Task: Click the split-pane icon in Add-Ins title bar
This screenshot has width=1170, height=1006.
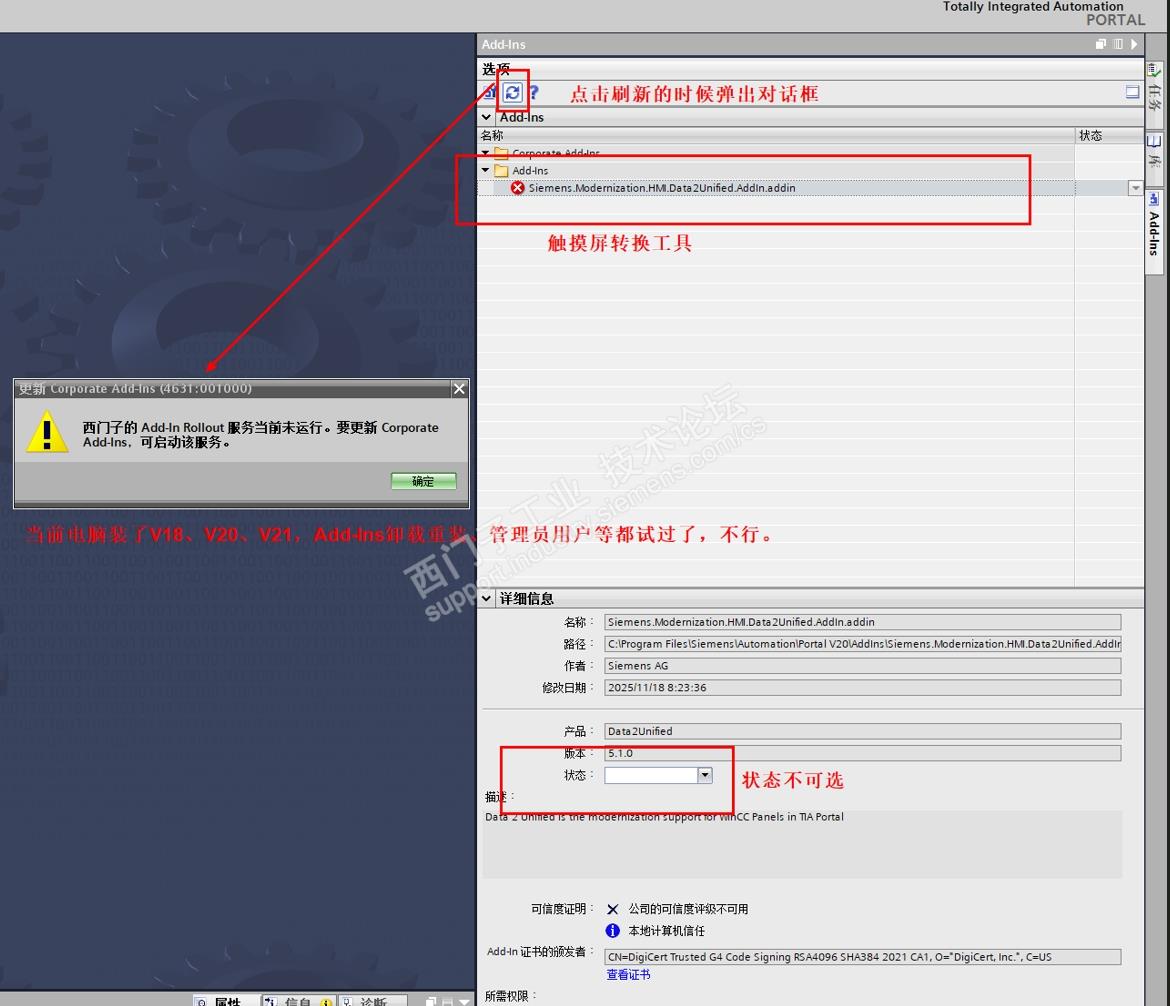Action: coord(1118,44)
